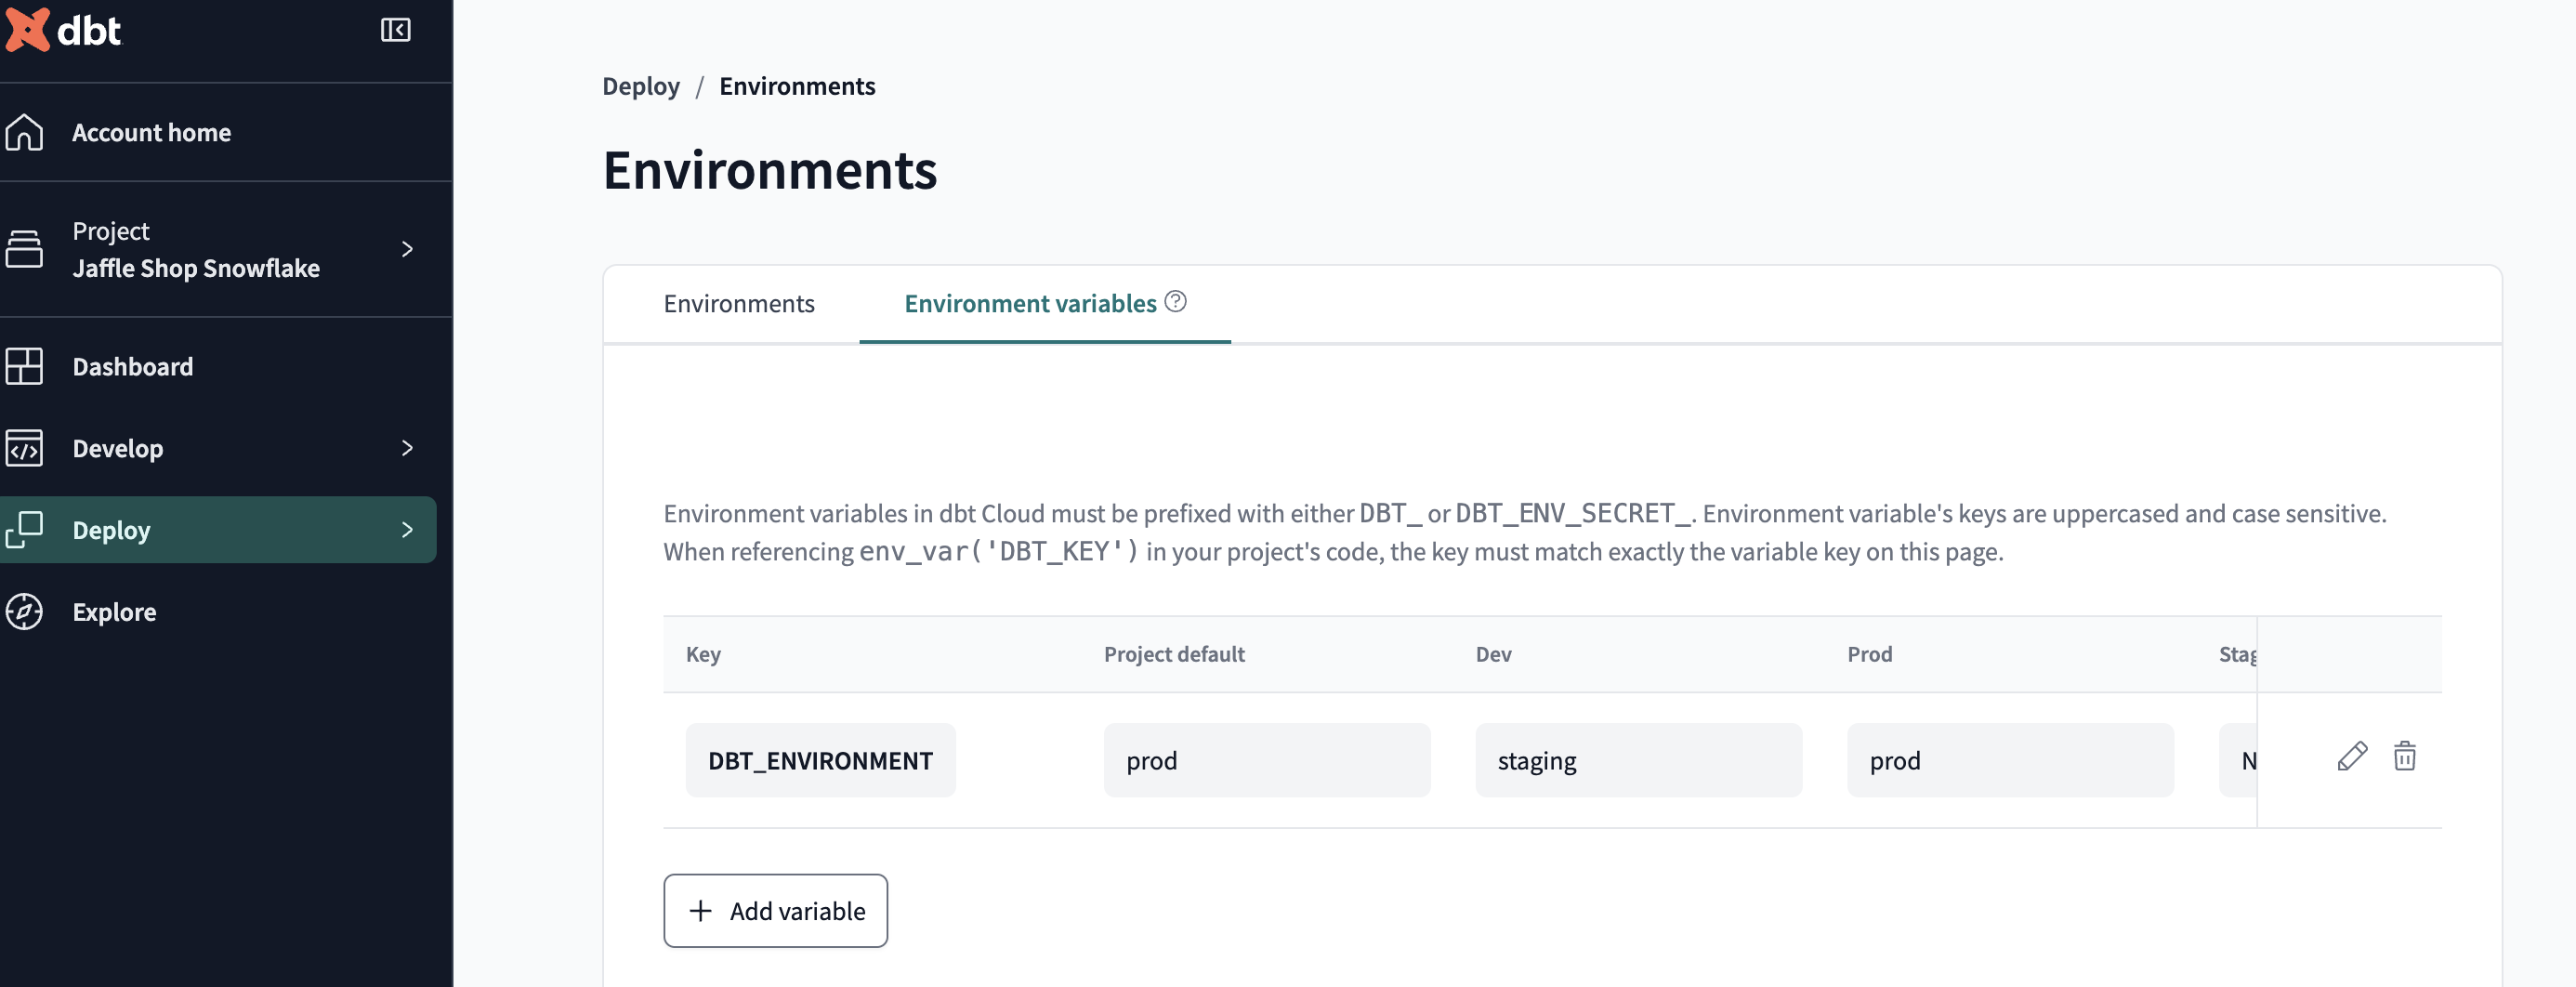The image size is (2576, 987).
Task: Edit DBT_ENVIRONMENT with the pencil icon
Action: 2352,758
